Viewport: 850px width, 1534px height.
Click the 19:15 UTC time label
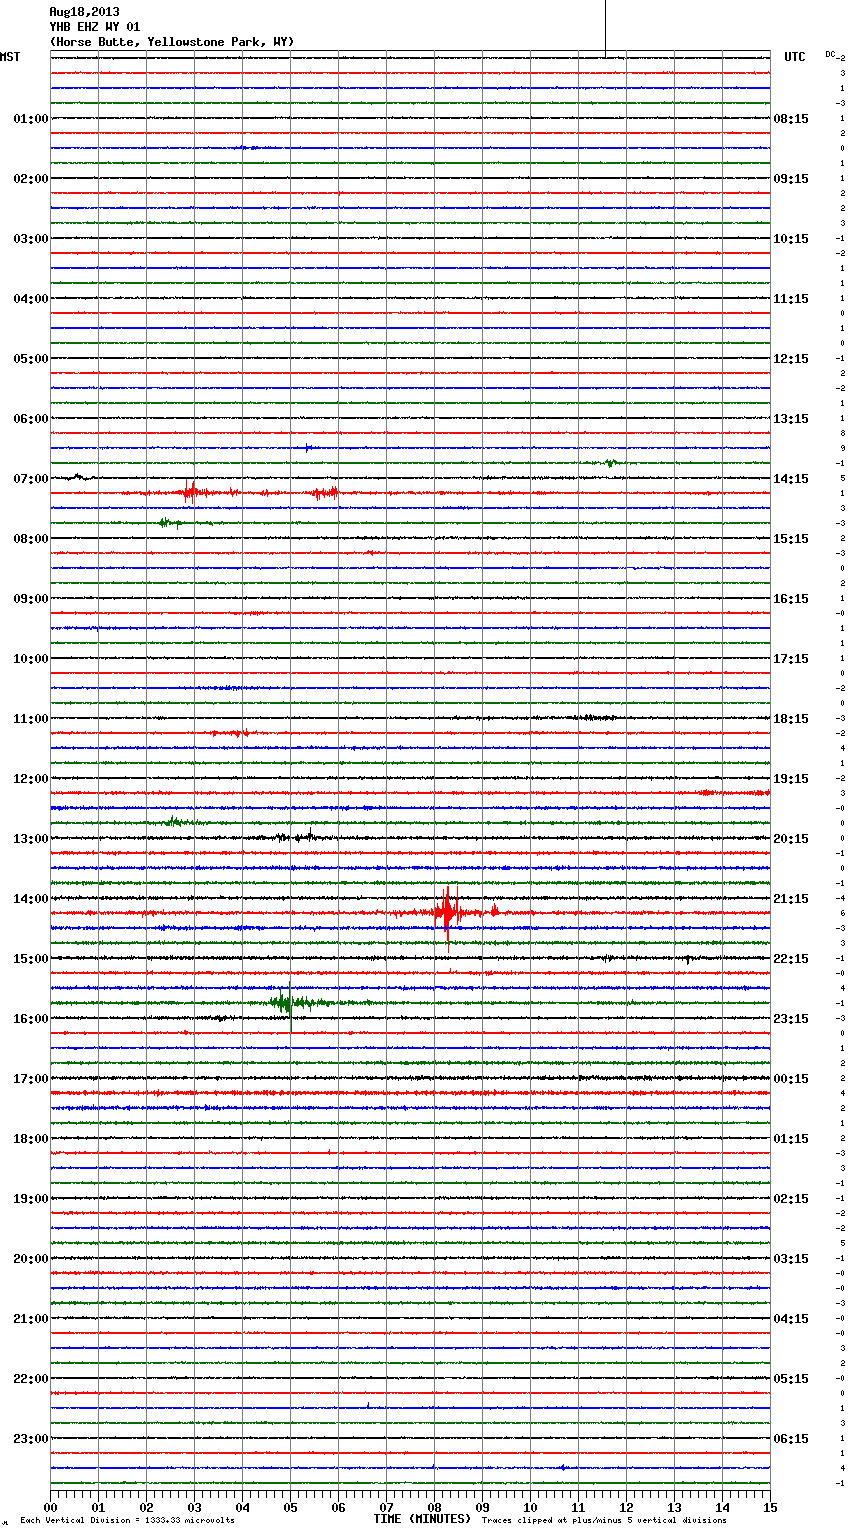click(x=791, y=779)
